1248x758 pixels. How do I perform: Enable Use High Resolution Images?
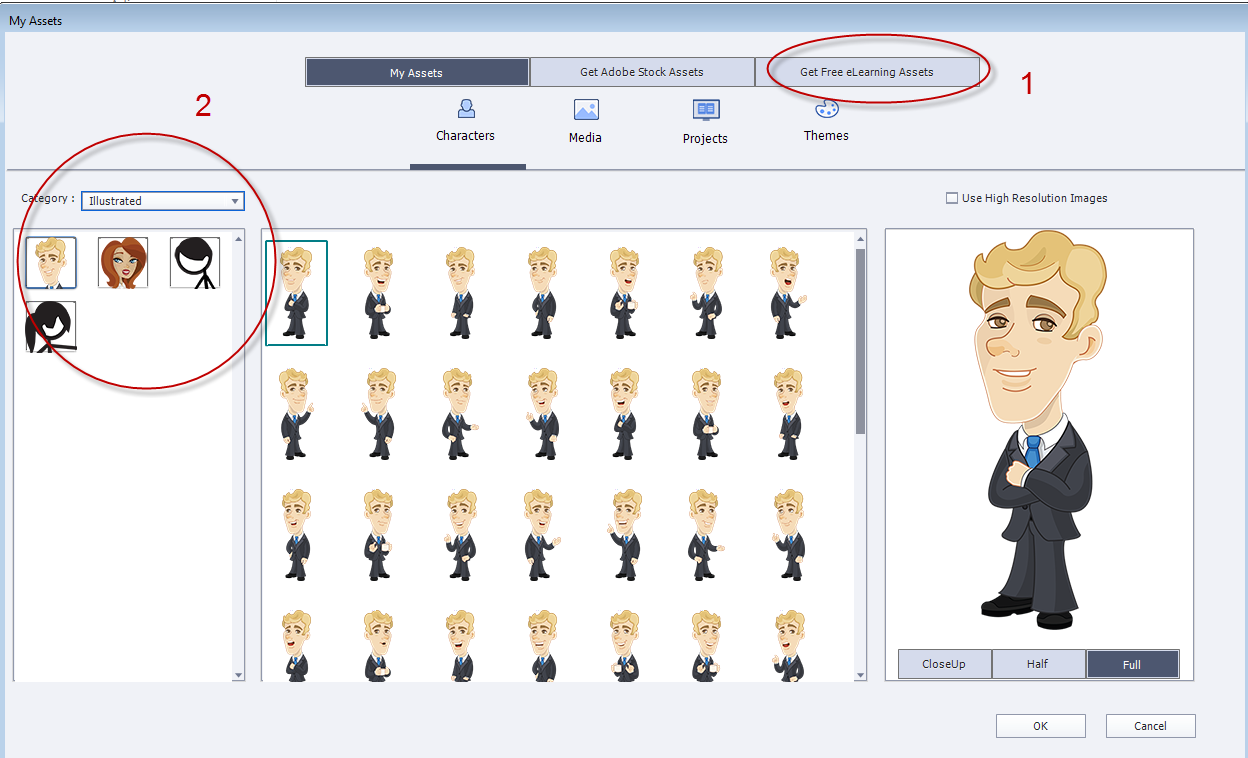pos(952,198)
